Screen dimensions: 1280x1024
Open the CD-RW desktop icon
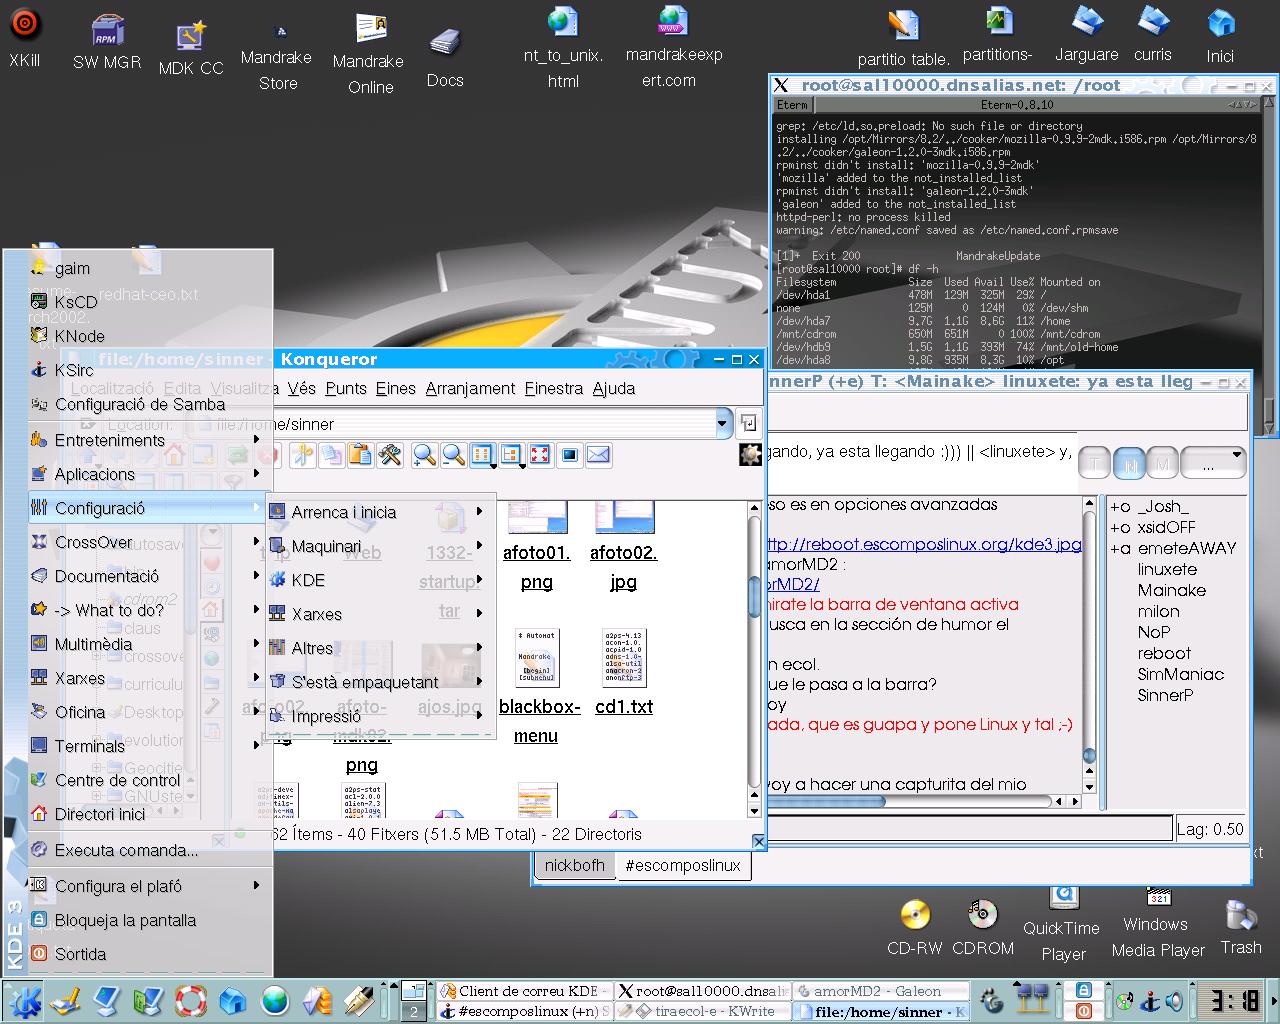pos(915,928)
